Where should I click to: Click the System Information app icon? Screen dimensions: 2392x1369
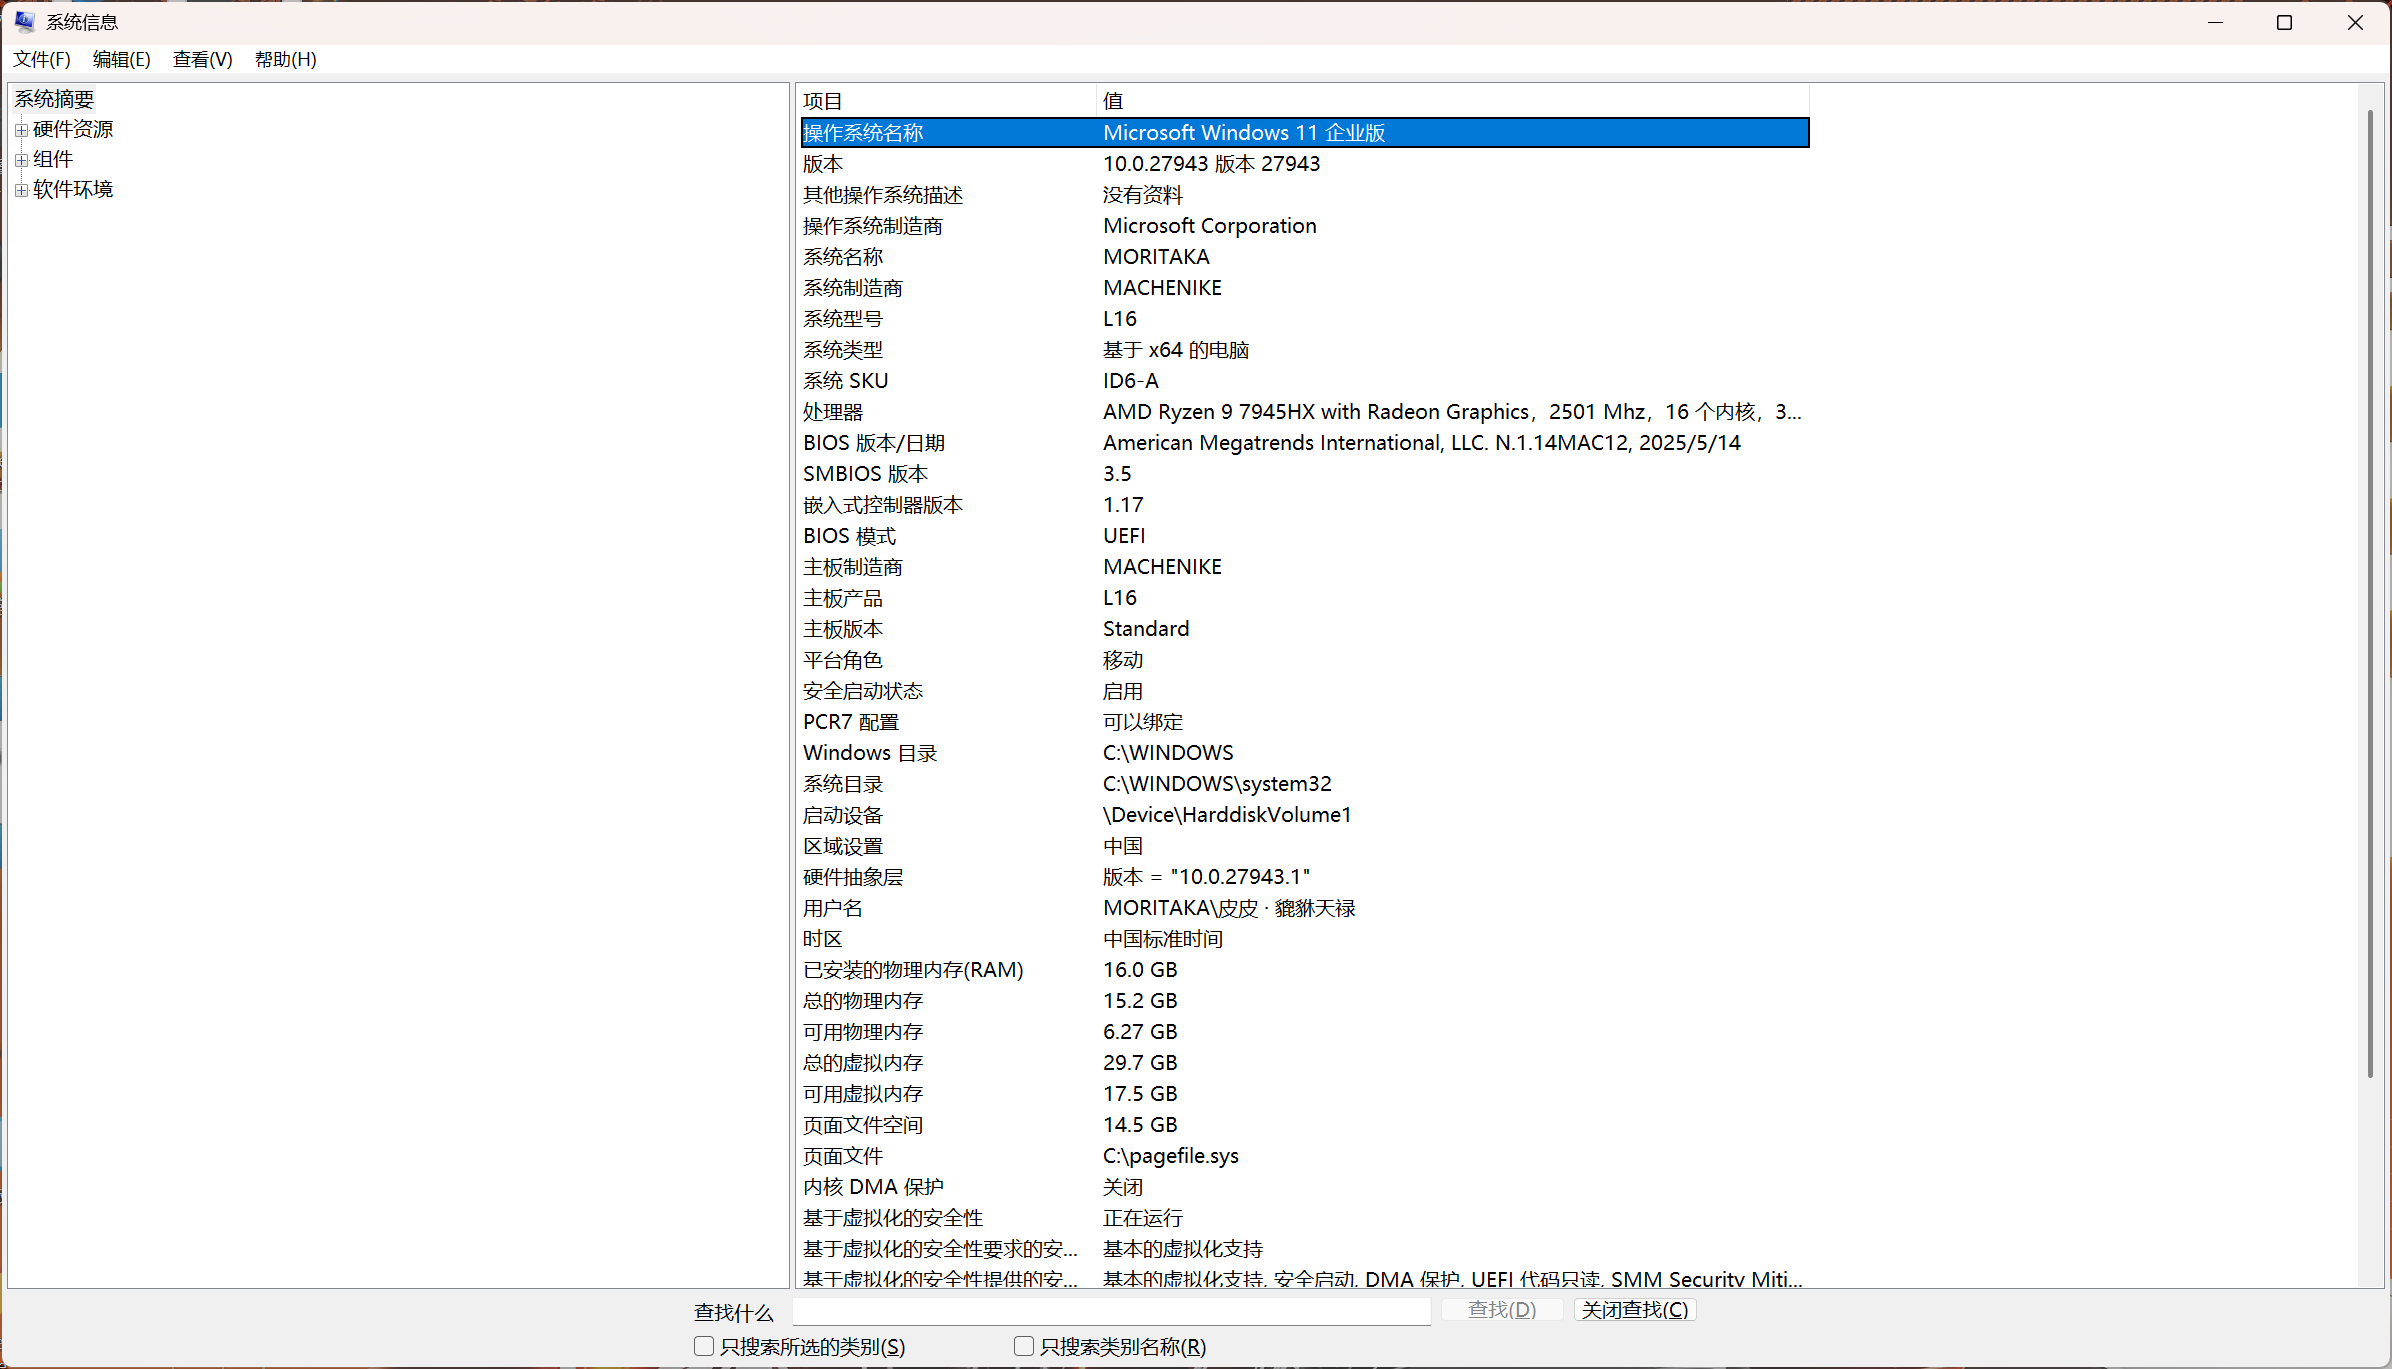coord(24,21)
